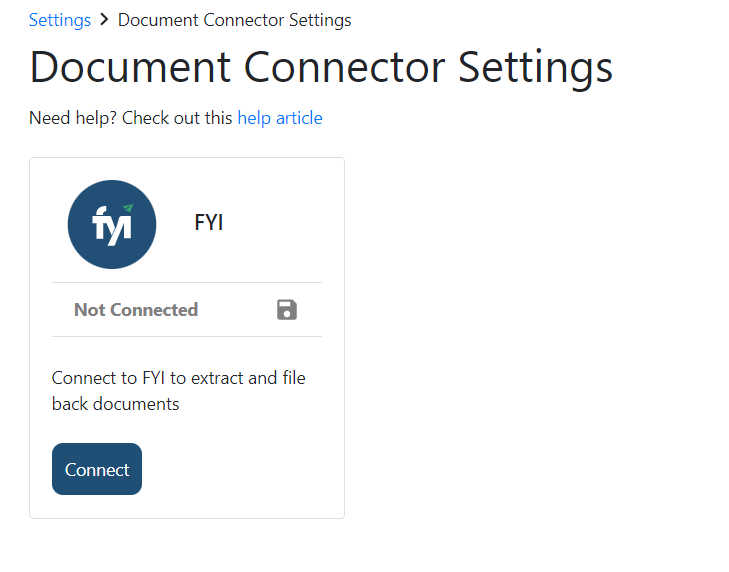Click the divider line above Not Connected

click(187, 283)
